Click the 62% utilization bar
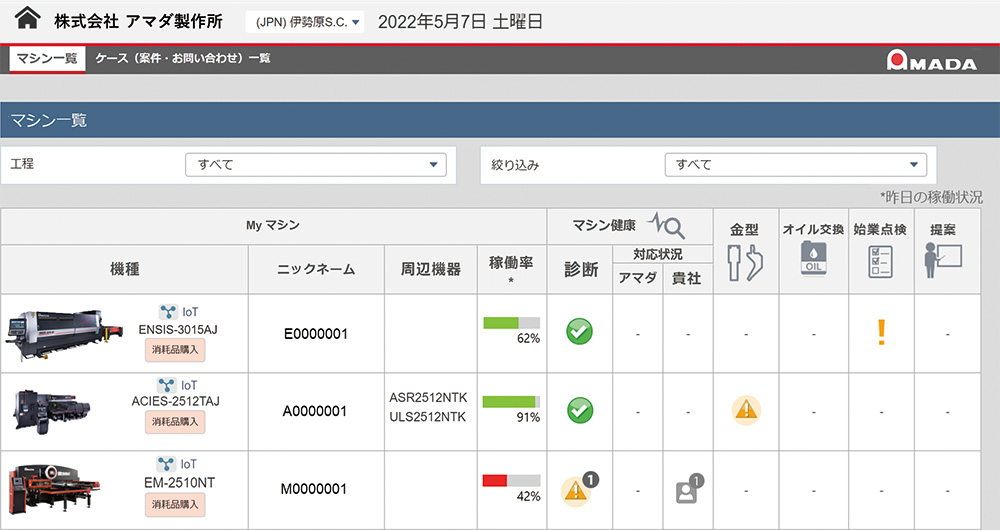The width and height of the screenshot is (1000, 530). click(511, 323)
